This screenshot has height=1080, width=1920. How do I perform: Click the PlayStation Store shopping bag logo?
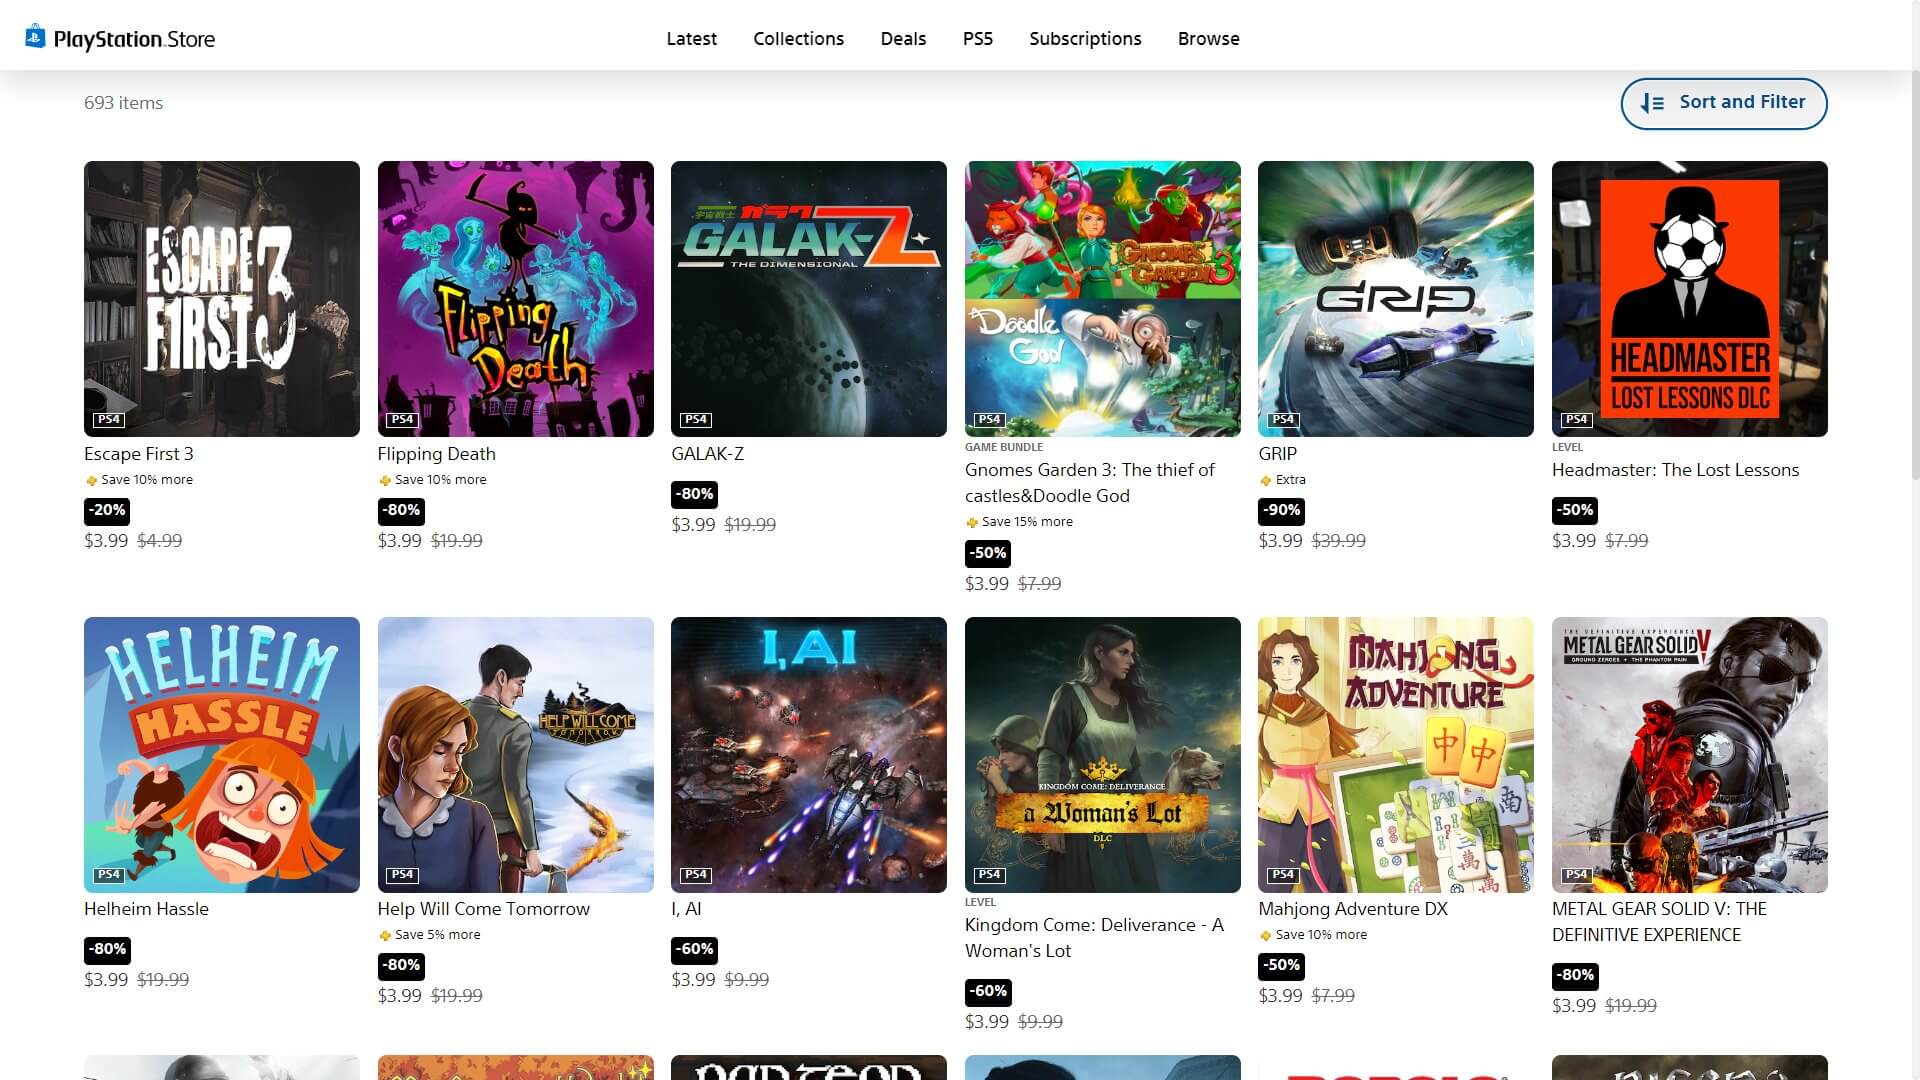coord(35,37)
